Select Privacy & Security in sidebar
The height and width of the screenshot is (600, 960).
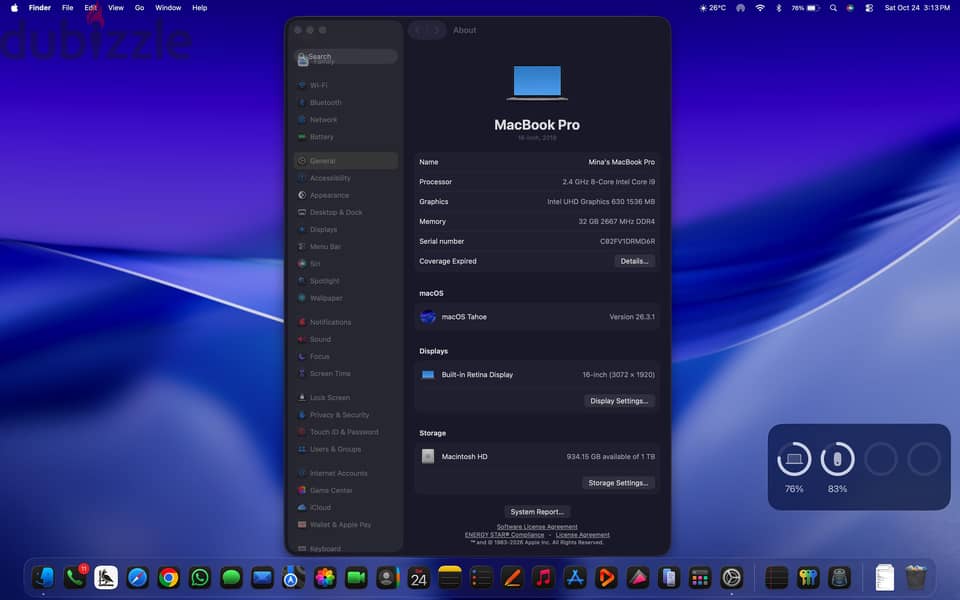click(346, 414)
